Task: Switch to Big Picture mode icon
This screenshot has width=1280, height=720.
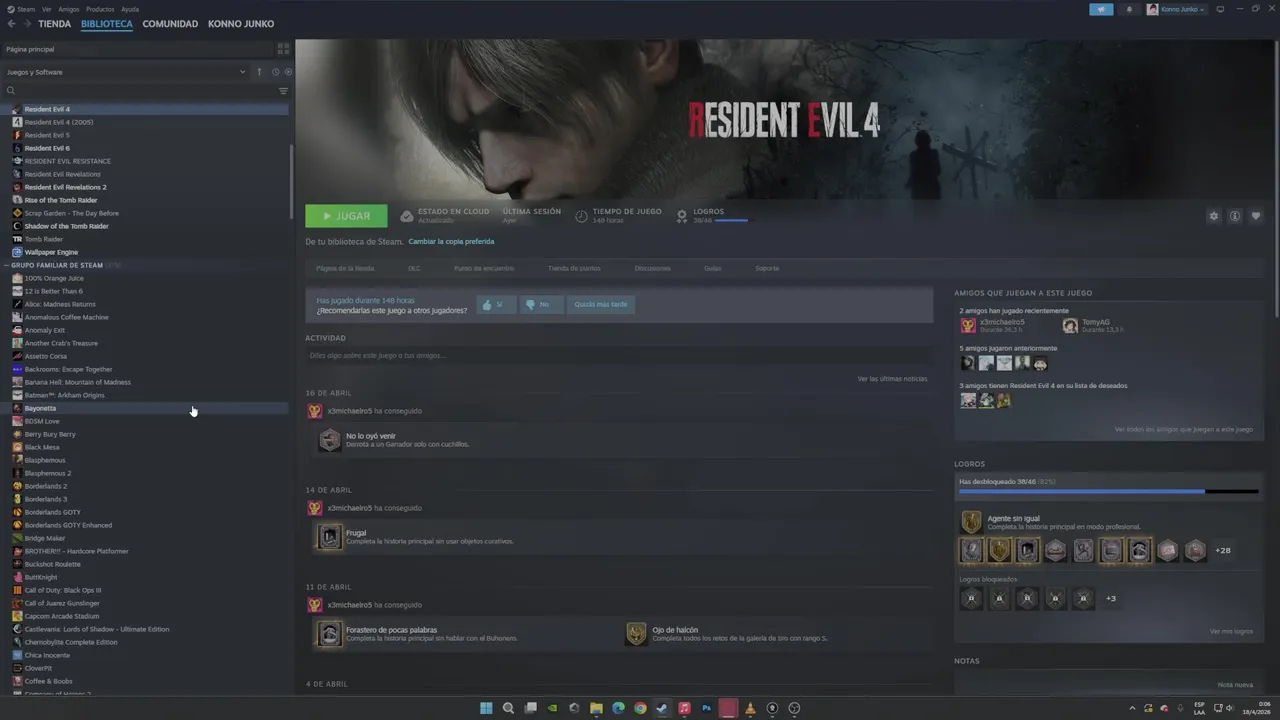Action: point(1220,9)
